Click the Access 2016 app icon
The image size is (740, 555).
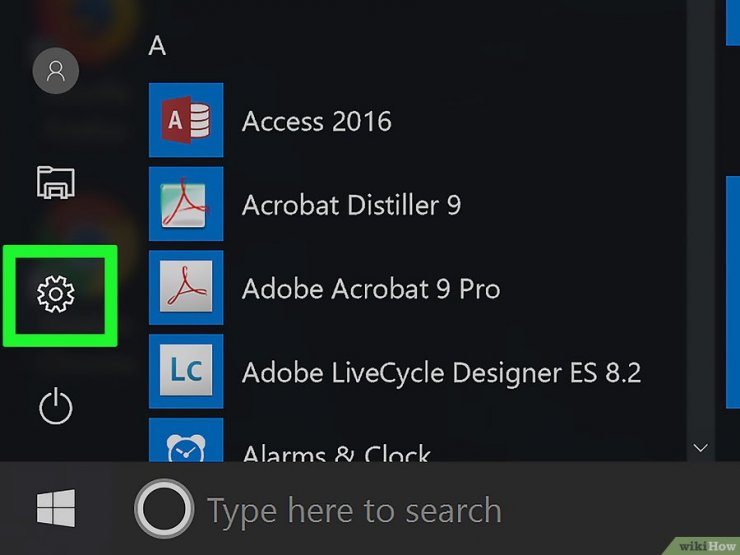[186, 120]
